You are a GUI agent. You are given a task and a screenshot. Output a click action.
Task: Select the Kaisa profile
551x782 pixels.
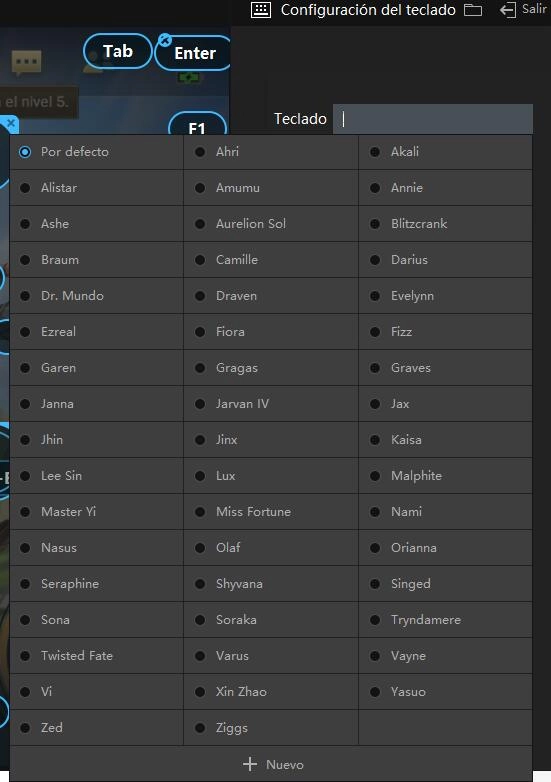pyautogui.click(x=445, y=439)
